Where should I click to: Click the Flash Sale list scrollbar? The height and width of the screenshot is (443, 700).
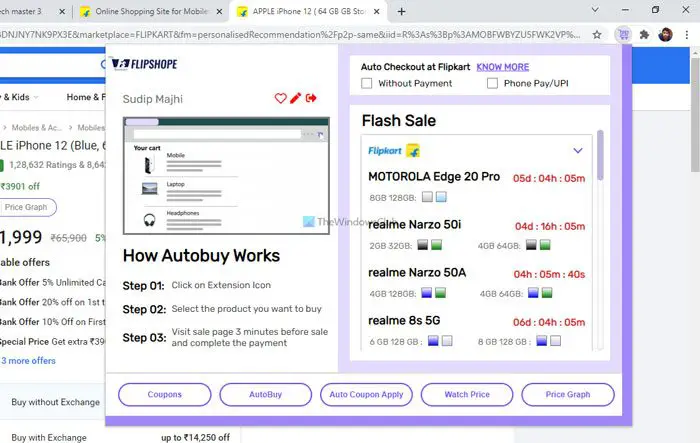tap(600, 155)
